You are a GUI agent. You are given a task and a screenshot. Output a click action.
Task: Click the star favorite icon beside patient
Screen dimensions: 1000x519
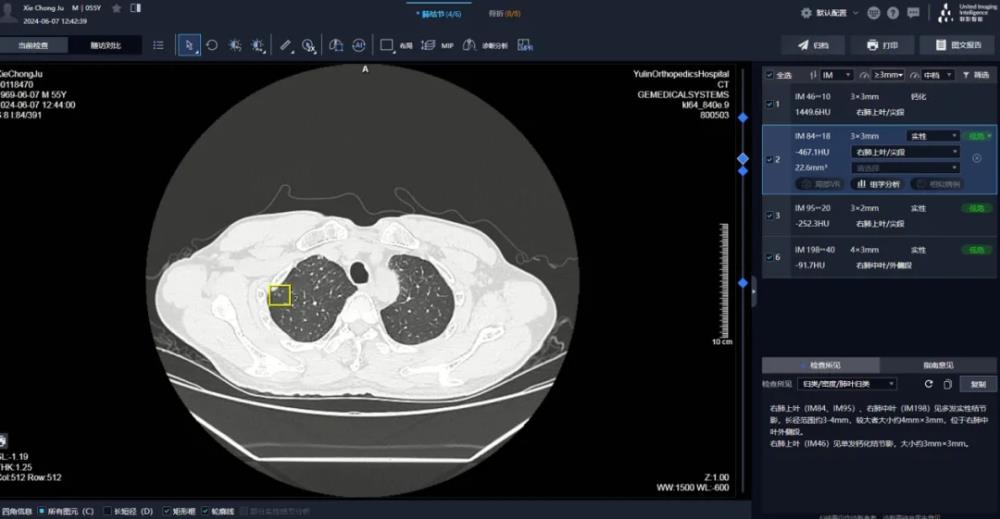pyautogui.click(x=117, y=8)
